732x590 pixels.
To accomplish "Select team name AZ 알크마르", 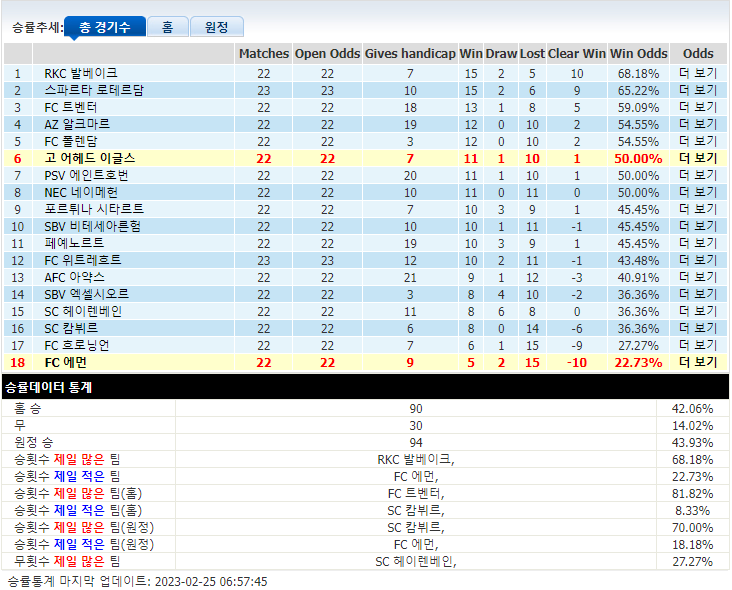I will click(77, 124).
